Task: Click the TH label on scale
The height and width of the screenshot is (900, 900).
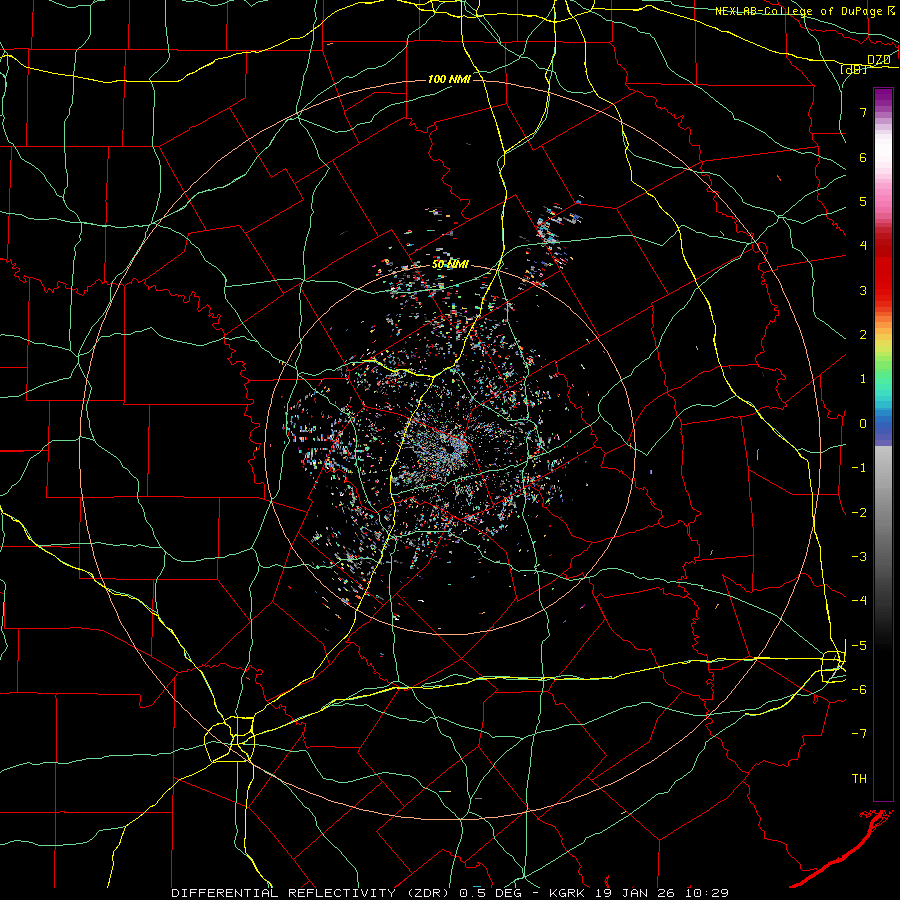Action: pos(859,779)
